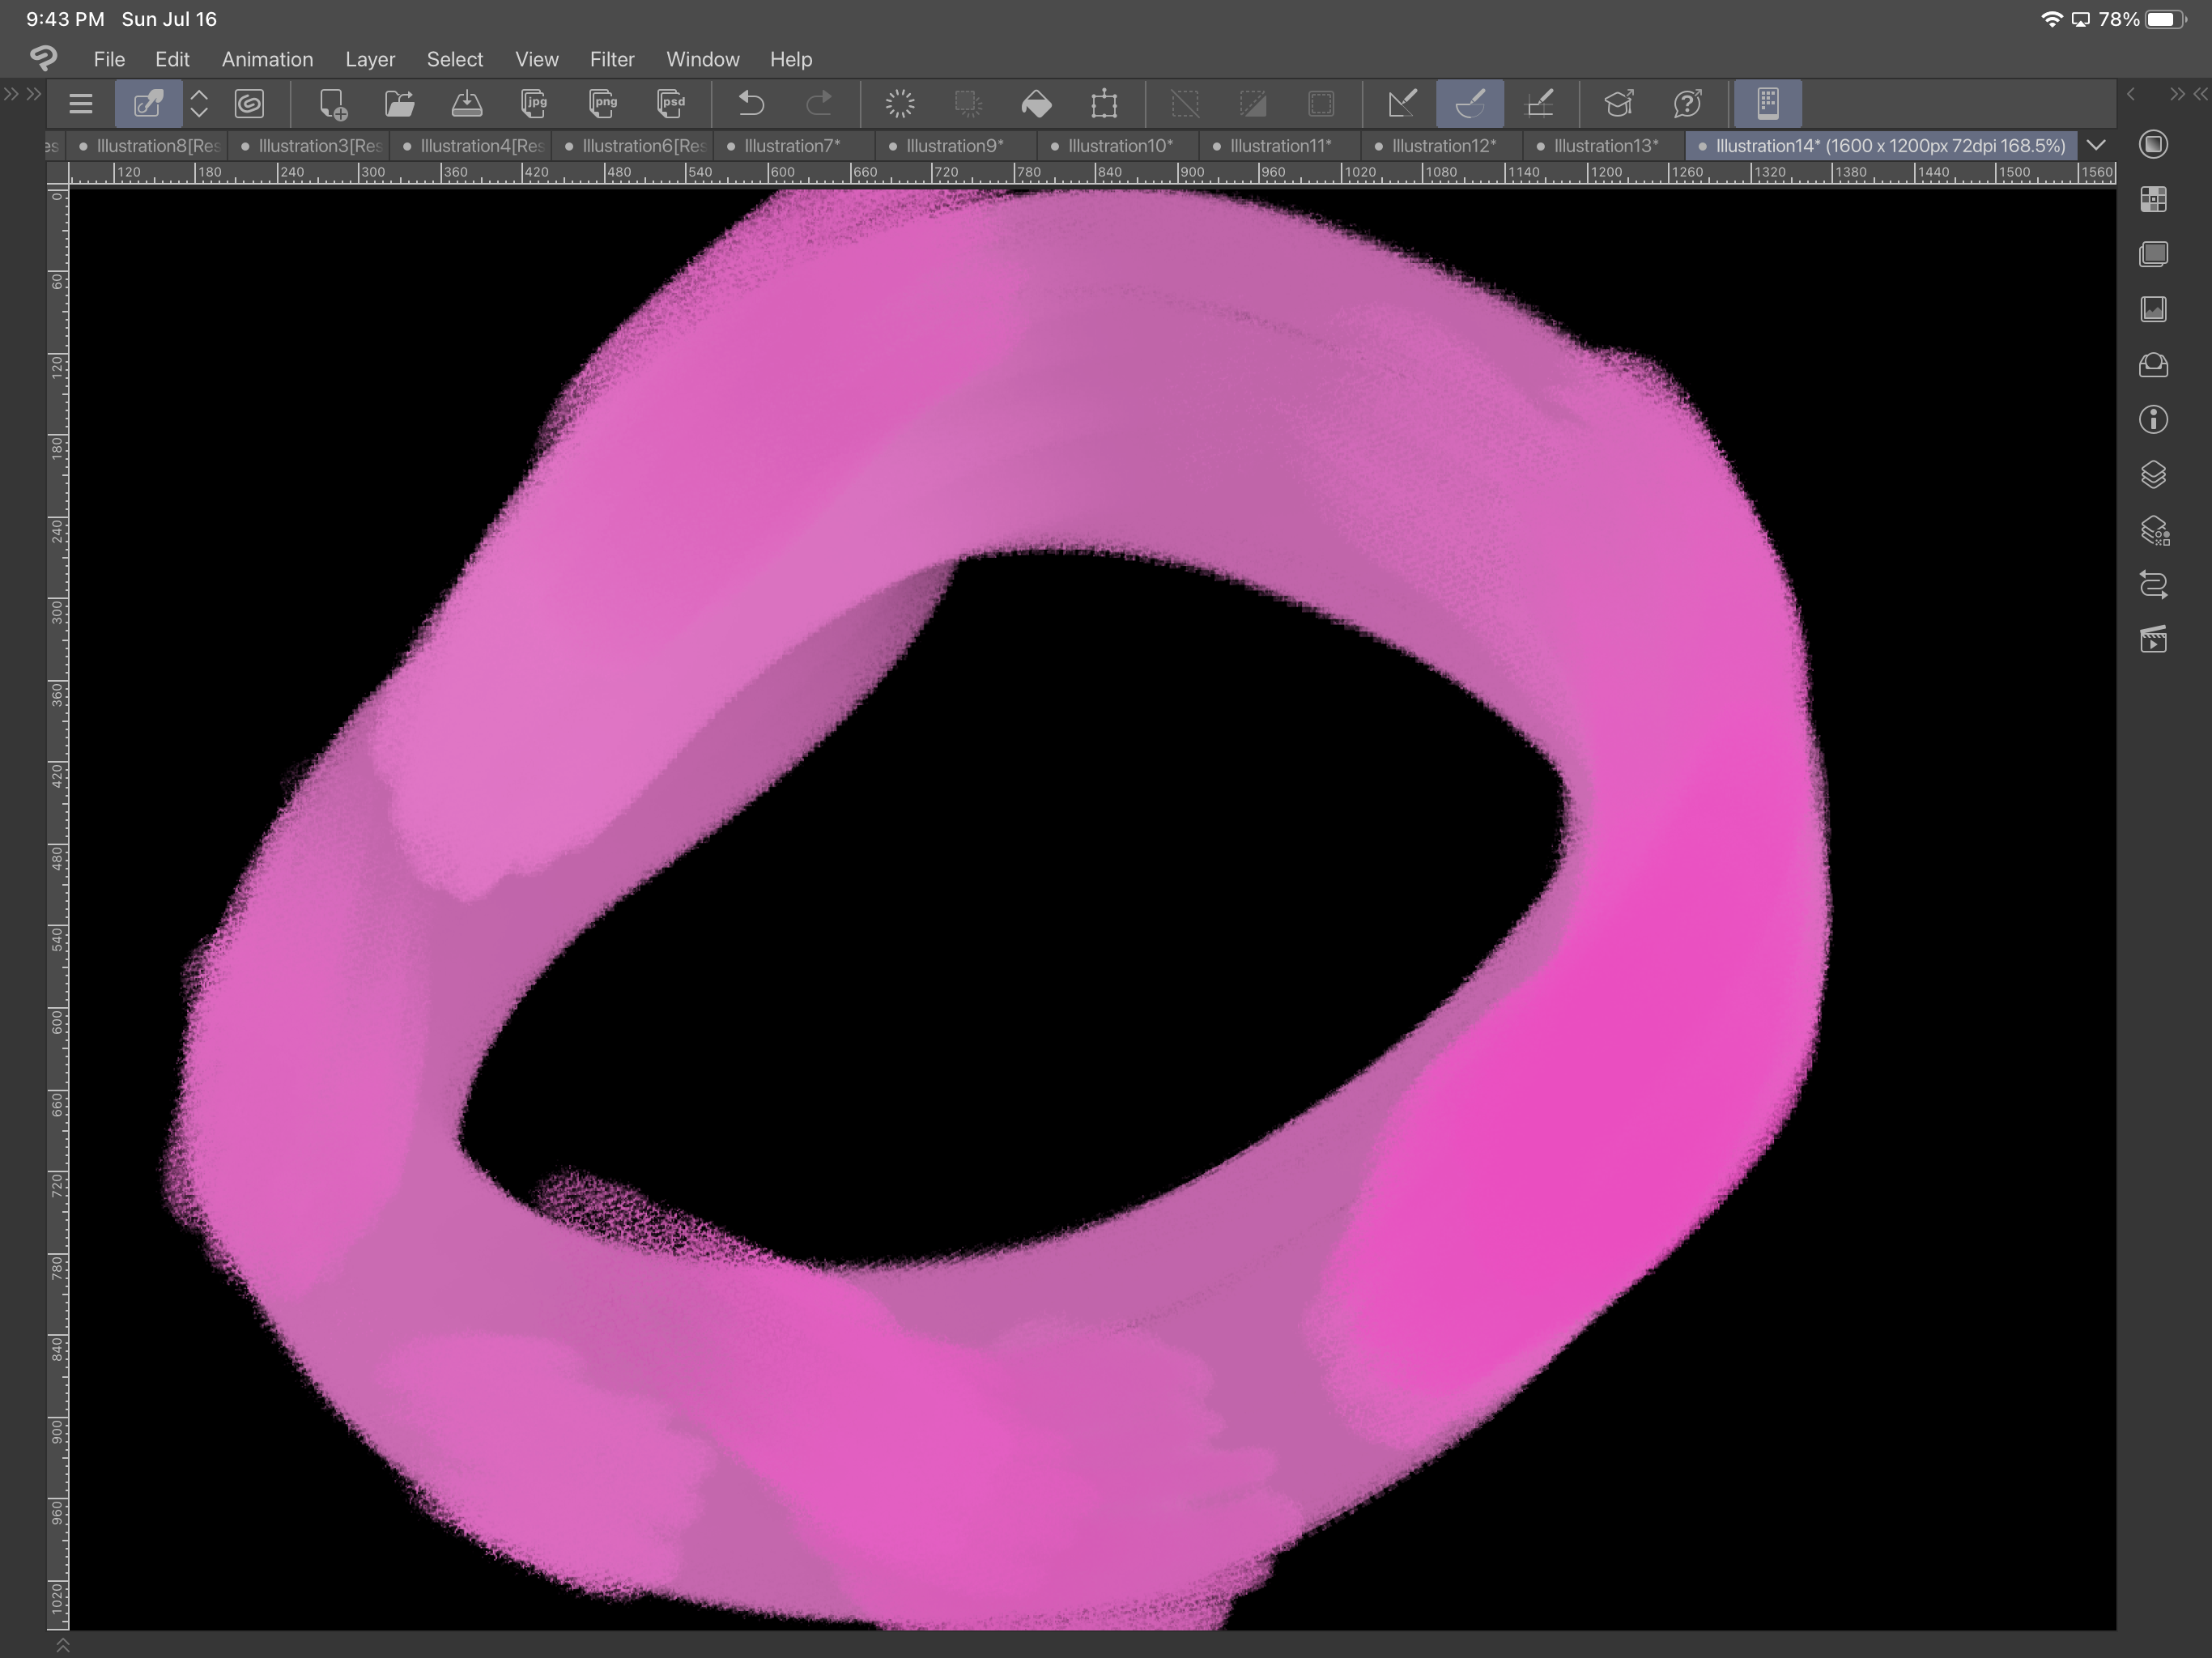Toggle the Touch gesture mode button
Viewport: 2212px width, 1658px height.
(1768, 103)
